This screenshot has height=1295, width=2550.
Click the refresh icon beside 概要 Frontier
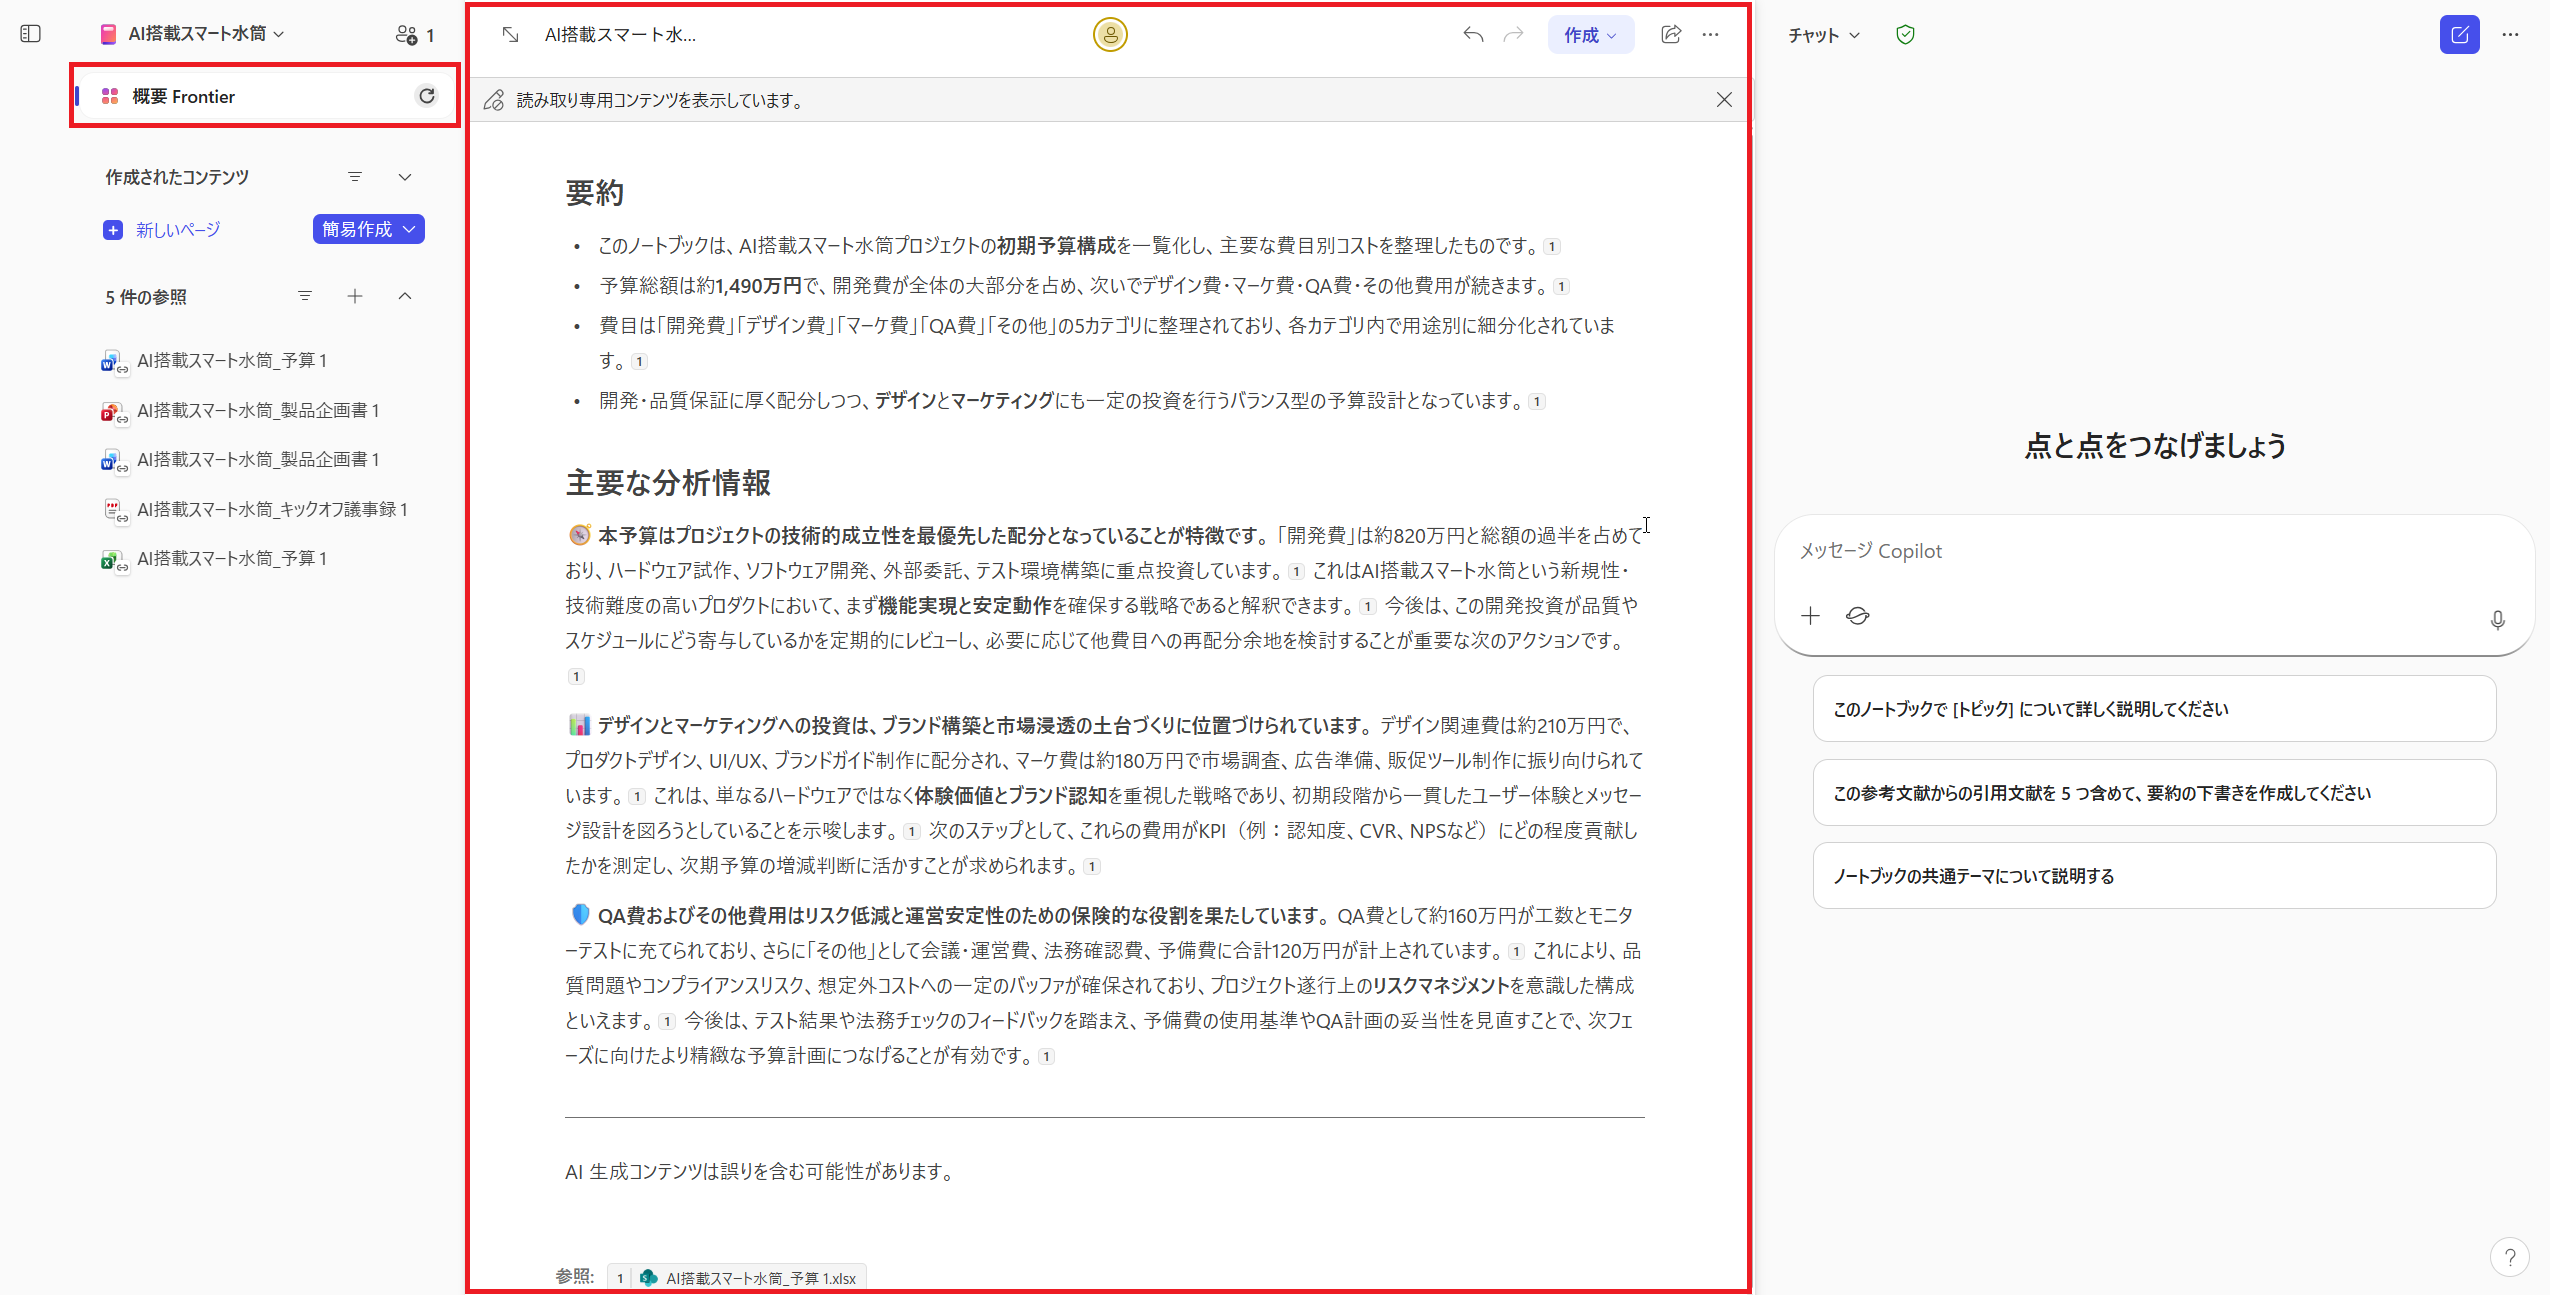(x=427, y=96)
